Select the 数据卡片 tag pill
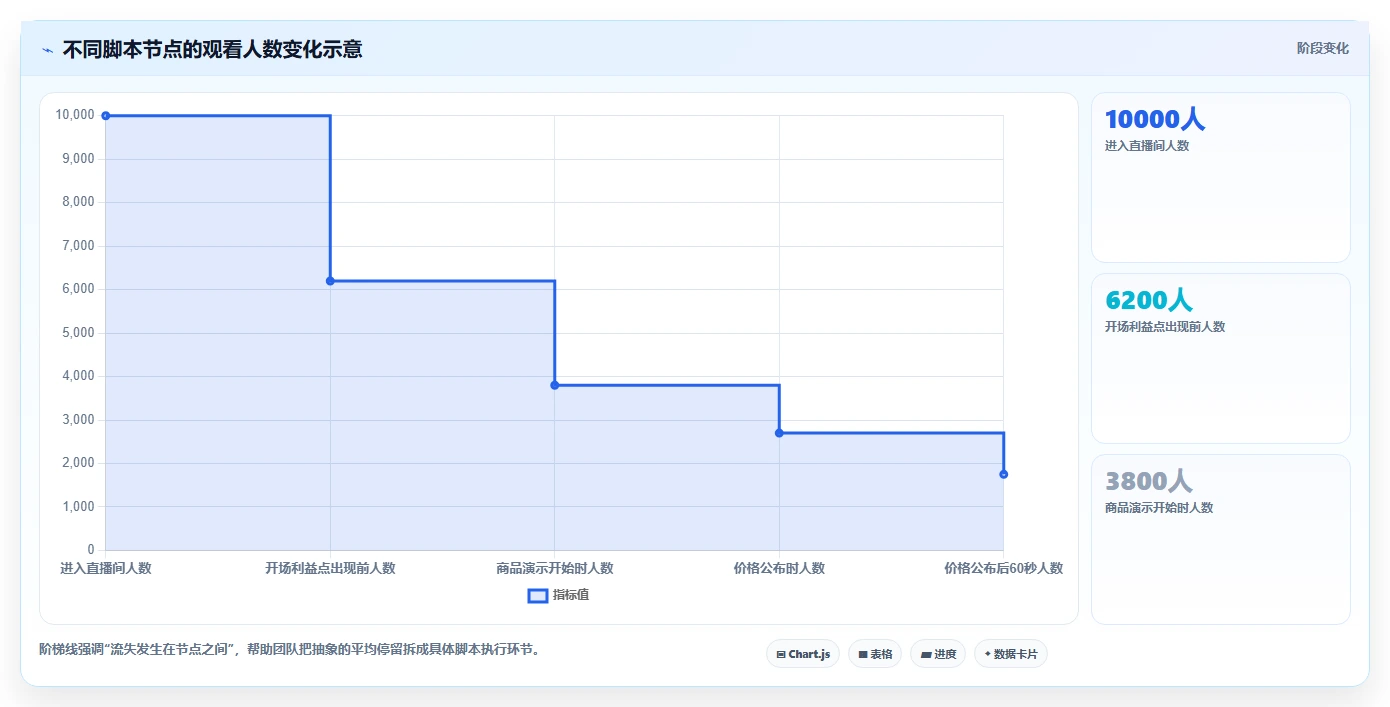The image size is (1390, 707). click(1010, 654)
